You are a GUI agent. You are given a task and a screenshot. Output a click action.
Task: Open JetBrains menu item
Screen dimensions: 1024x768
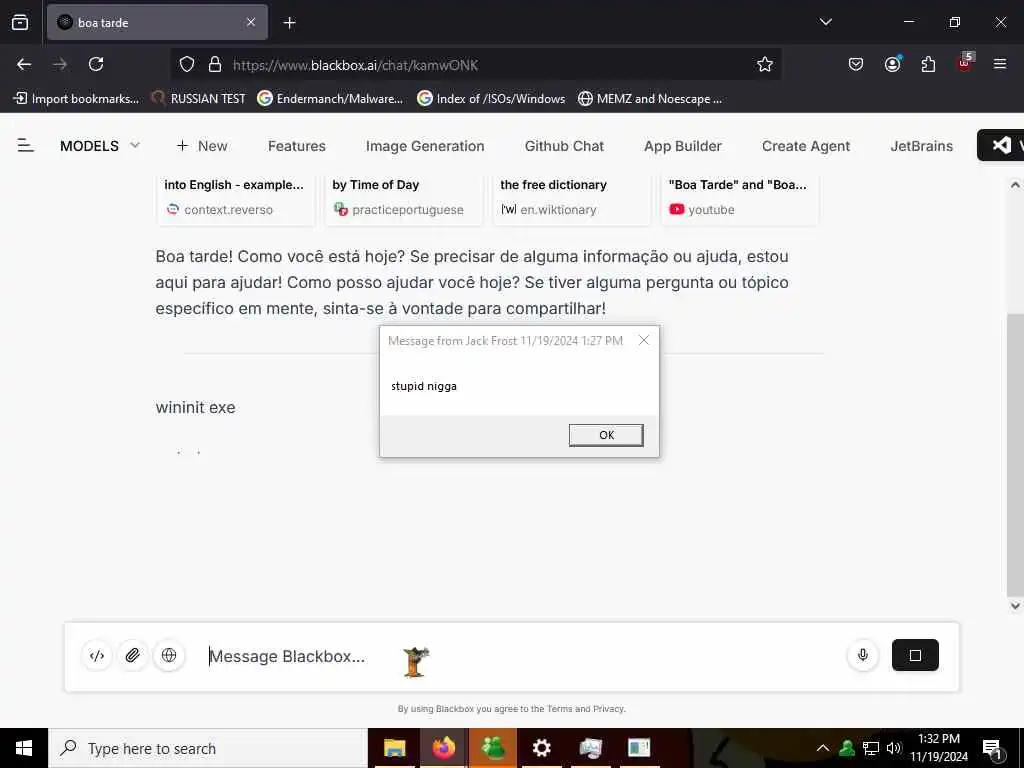(x=921, y=146)
